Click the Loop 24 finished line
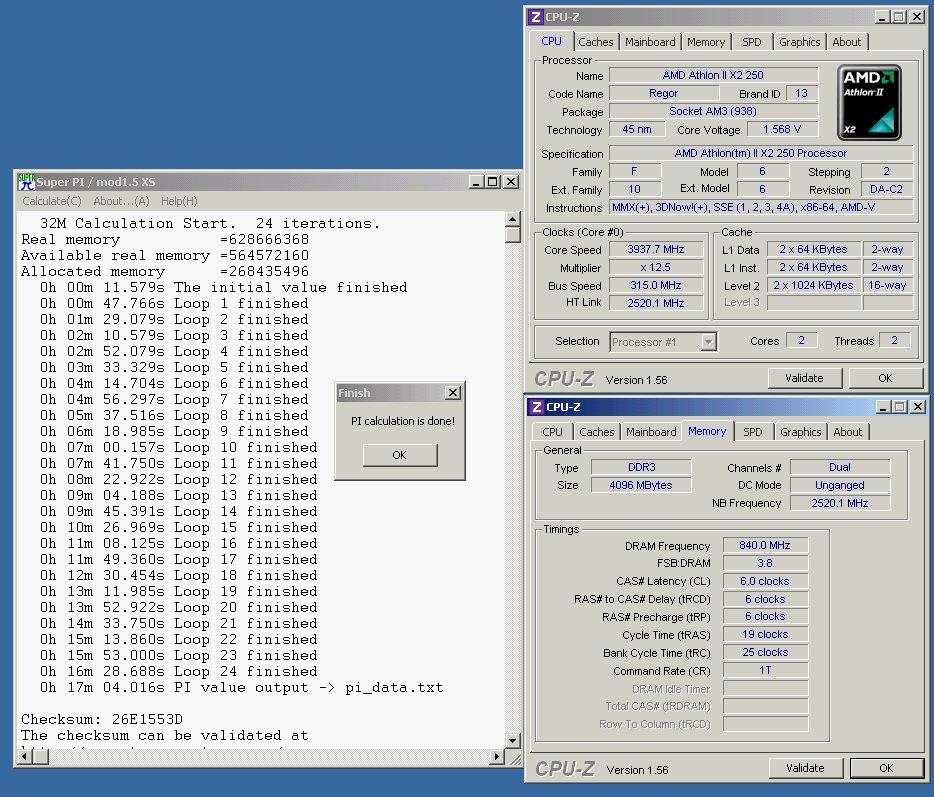The width and height of the screenshot is (934, 797). (179, 671)
